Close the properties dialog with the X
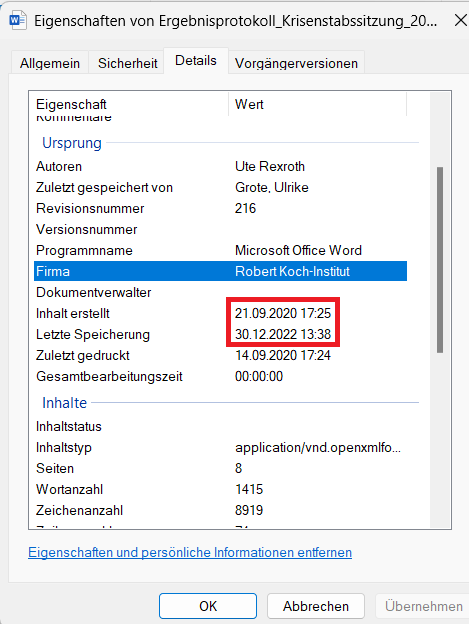The image size is (469, 624). pyautogui.click(x=461, y=20)
